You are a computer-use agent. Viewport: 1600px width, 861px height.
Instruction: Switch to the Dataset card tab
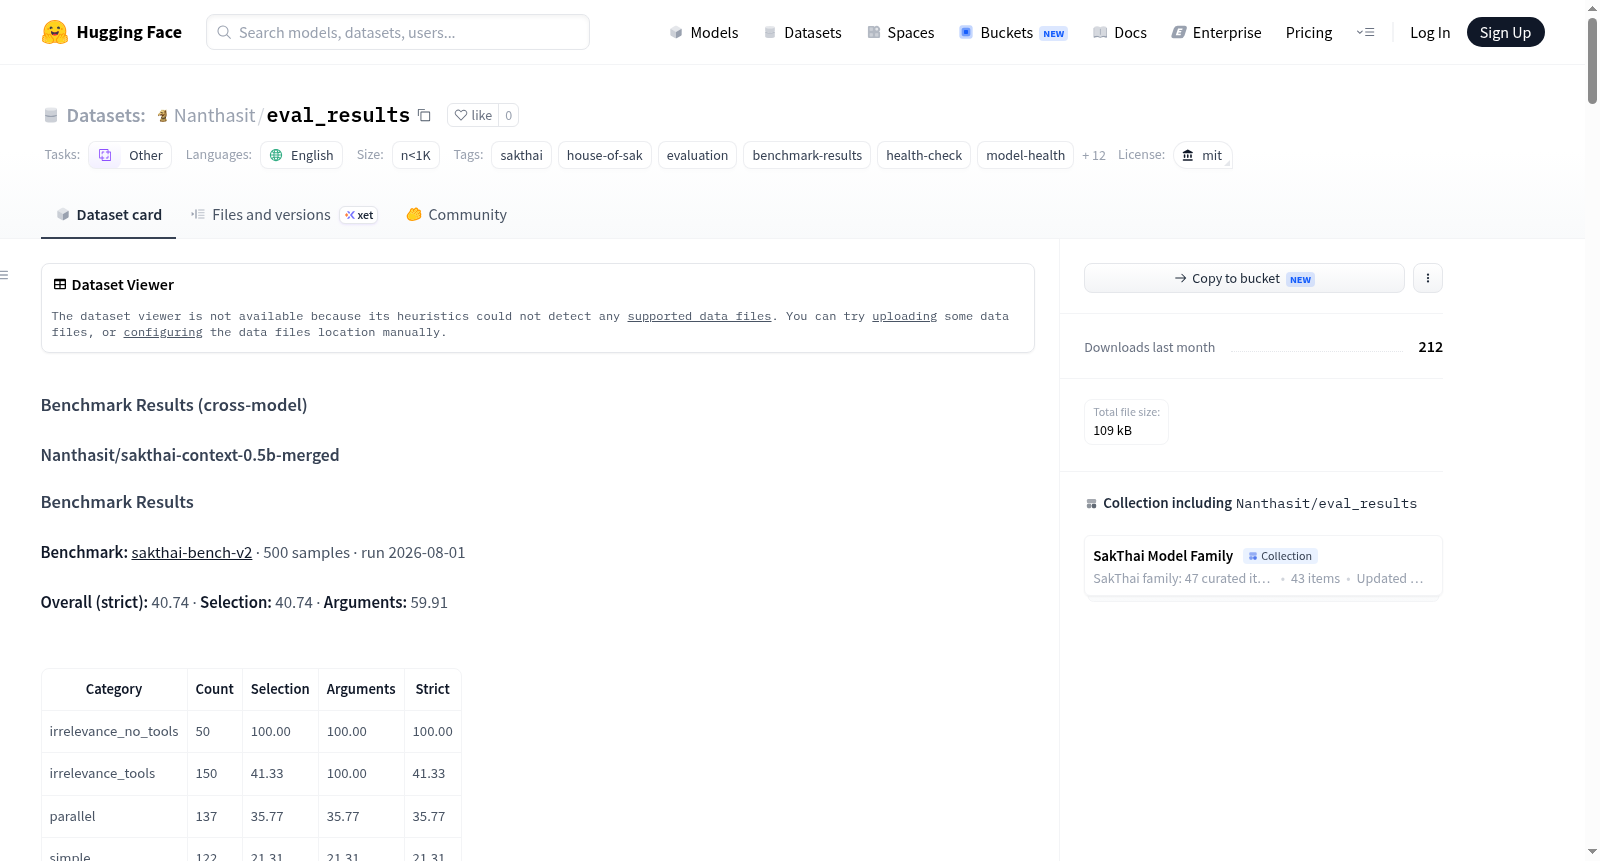coord(108,215)
